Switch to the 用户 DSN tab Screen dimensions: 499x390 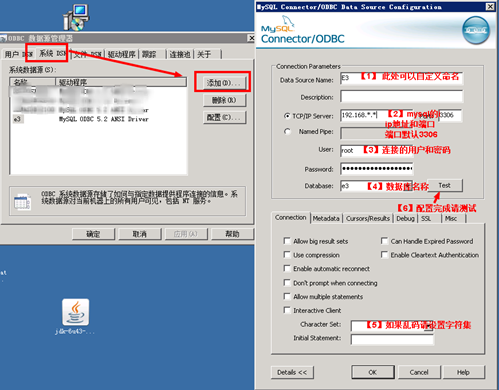[x=18, y=54]
